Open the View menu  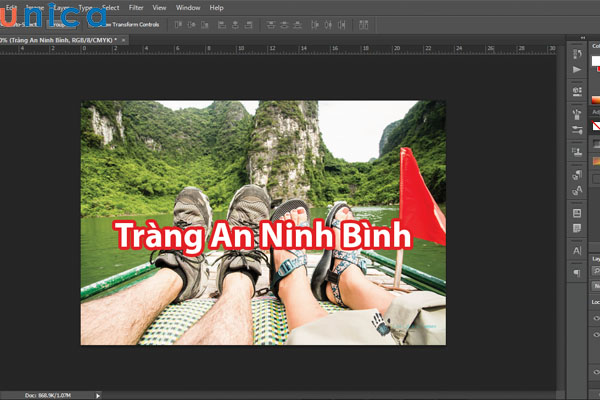click(x=159, y=8)
